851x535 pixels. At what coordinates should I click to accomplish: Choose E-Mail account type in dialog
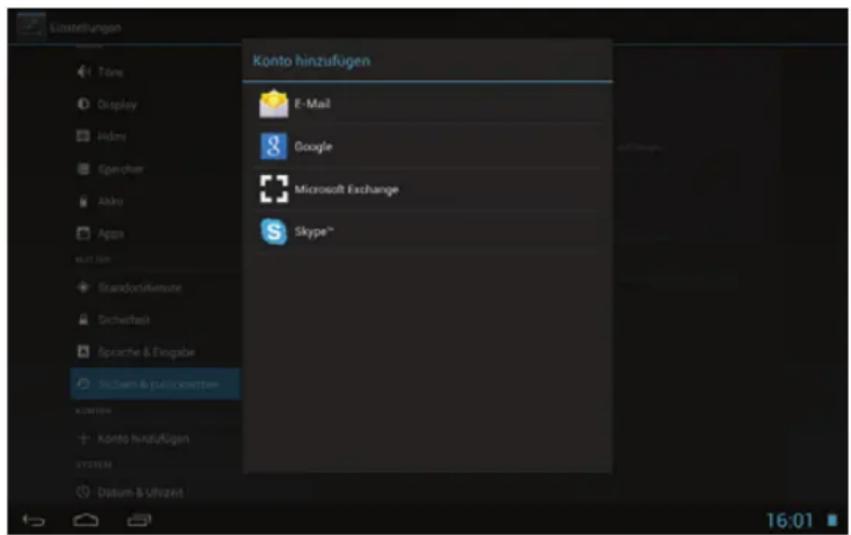(428, 104)
